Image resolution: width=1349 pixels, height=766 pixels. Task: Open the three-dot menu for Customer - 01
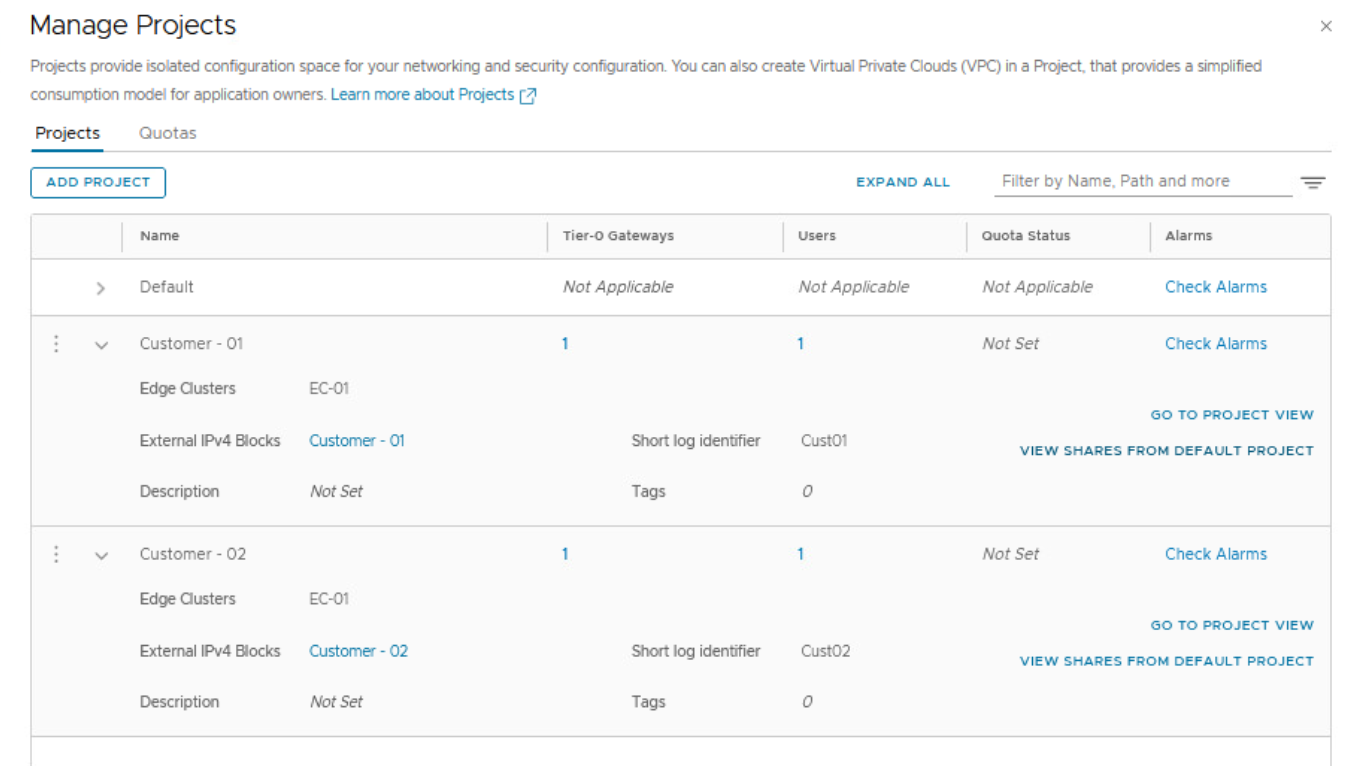point(56,344)
